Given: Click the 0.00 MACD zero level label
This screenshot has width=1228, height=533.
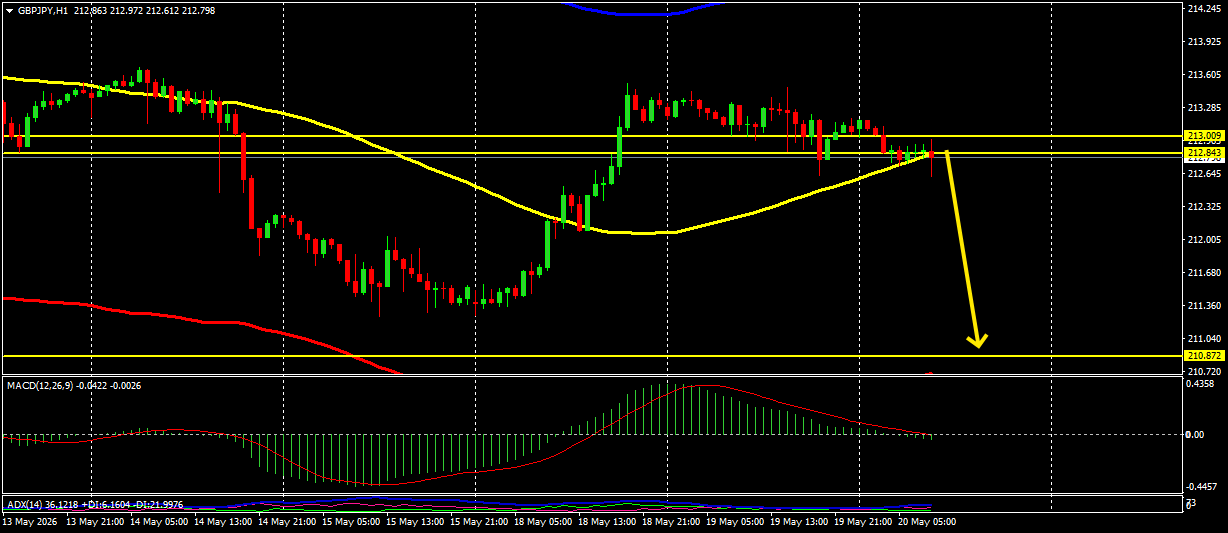Looking at the screenshot, I should (x=1196, y=435).
